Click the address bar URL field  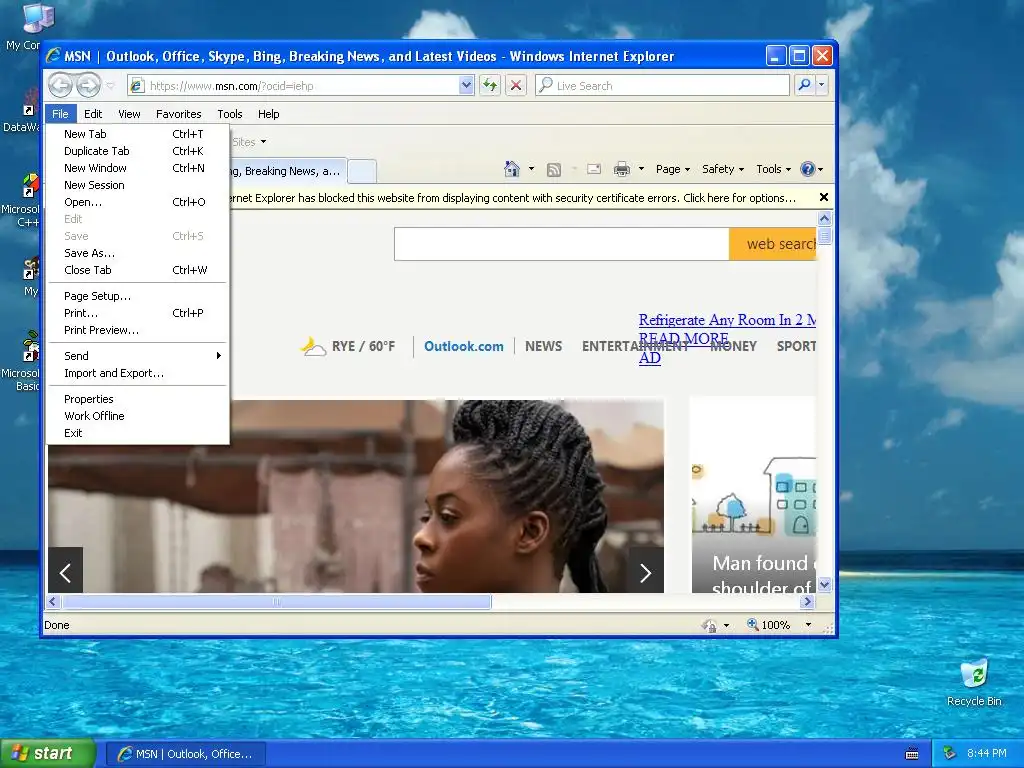click(294, 86)
